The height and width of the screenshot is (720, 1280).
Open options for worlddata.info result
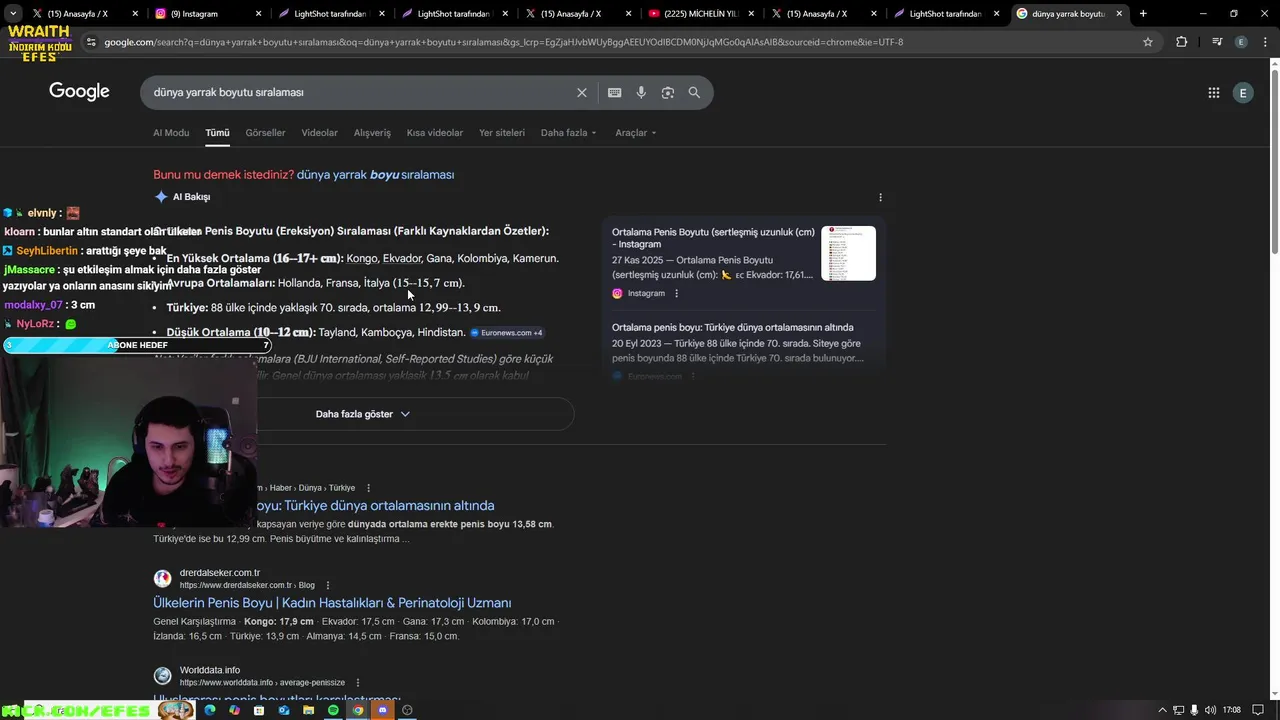coord(357,682)
